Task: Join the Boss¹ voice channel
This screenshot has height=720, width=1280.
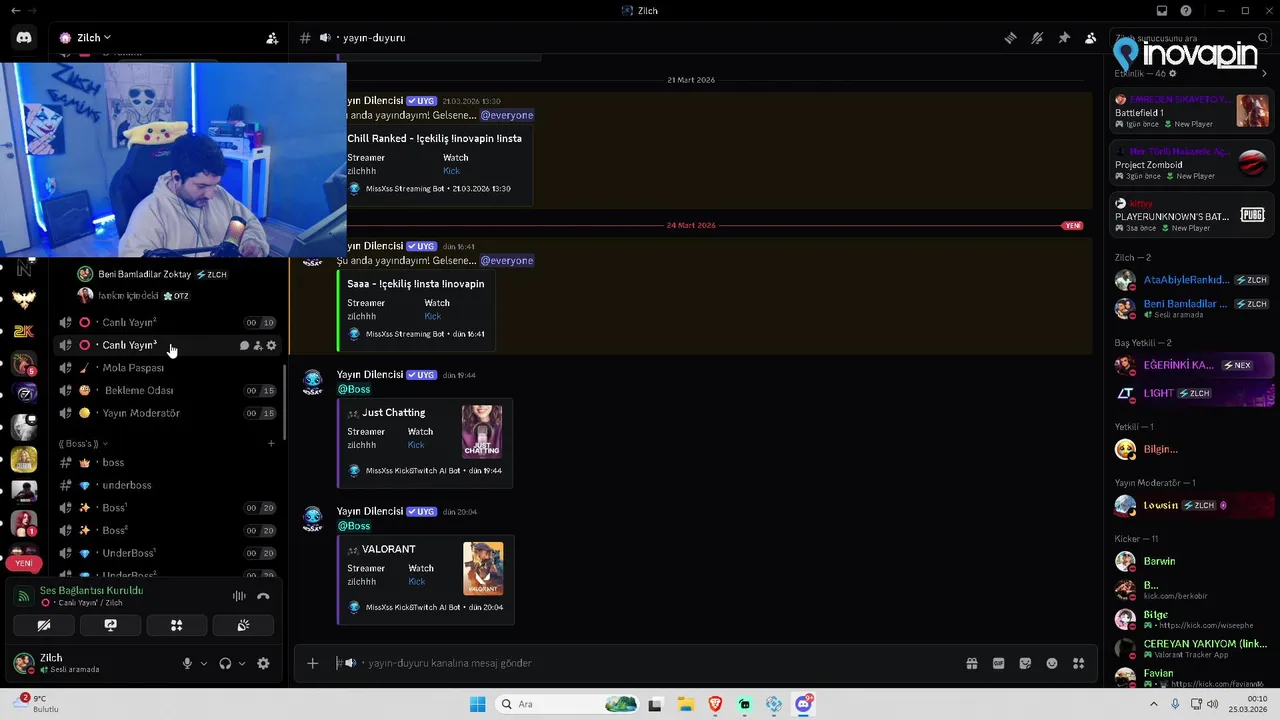Action: pos(165,508)
